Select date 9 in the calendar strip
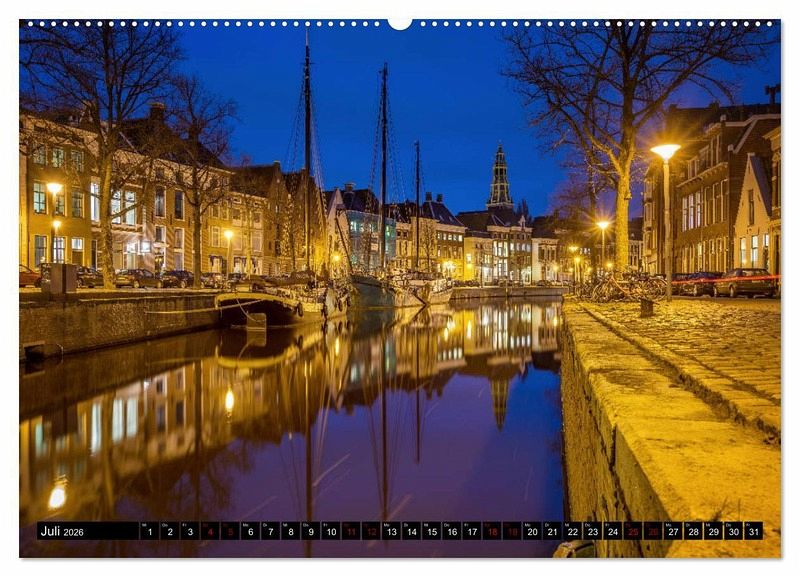Image resolution: width=800 pixels, height=577 pixels. (311, 531)
